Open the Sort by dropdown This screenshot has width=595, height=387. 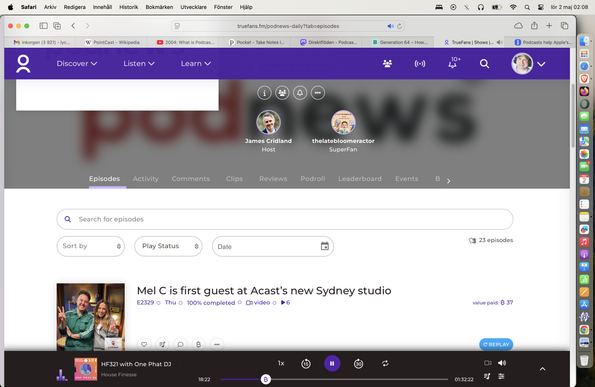pyautogui.click(x=90, y=246)
